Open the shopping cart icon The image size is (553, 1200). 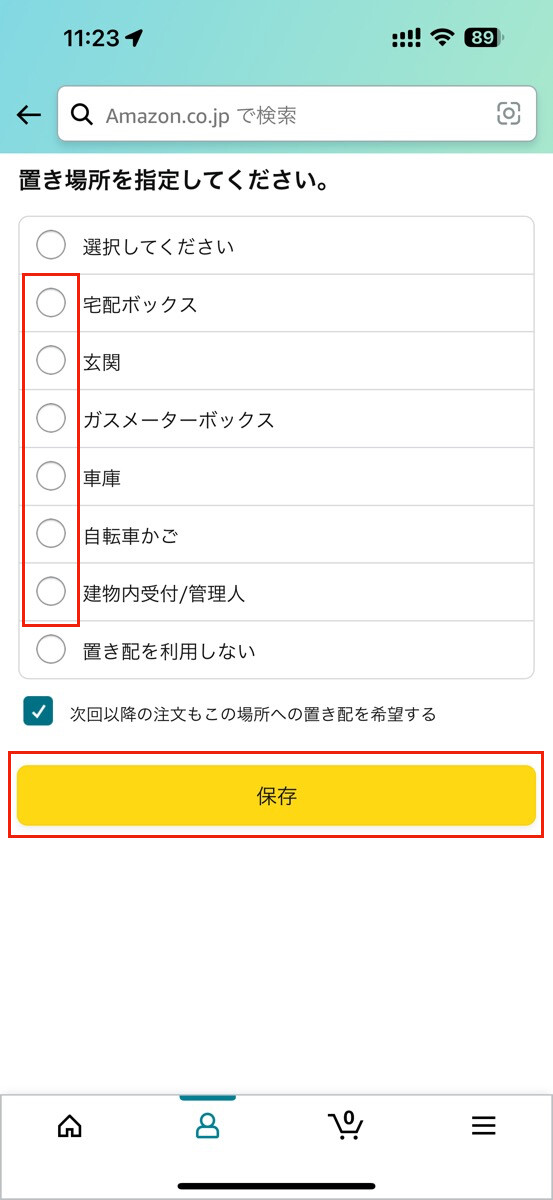345,1125
